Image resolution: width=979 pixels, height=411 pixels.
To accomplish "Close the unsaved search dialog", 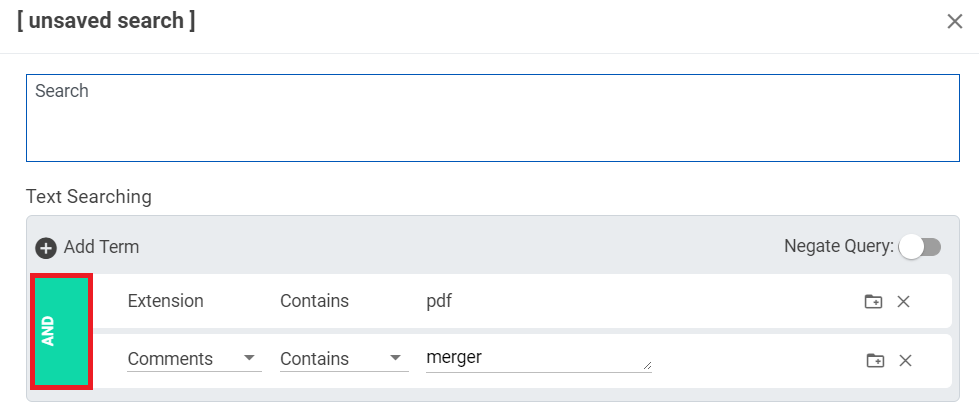I will coord(955,22).
